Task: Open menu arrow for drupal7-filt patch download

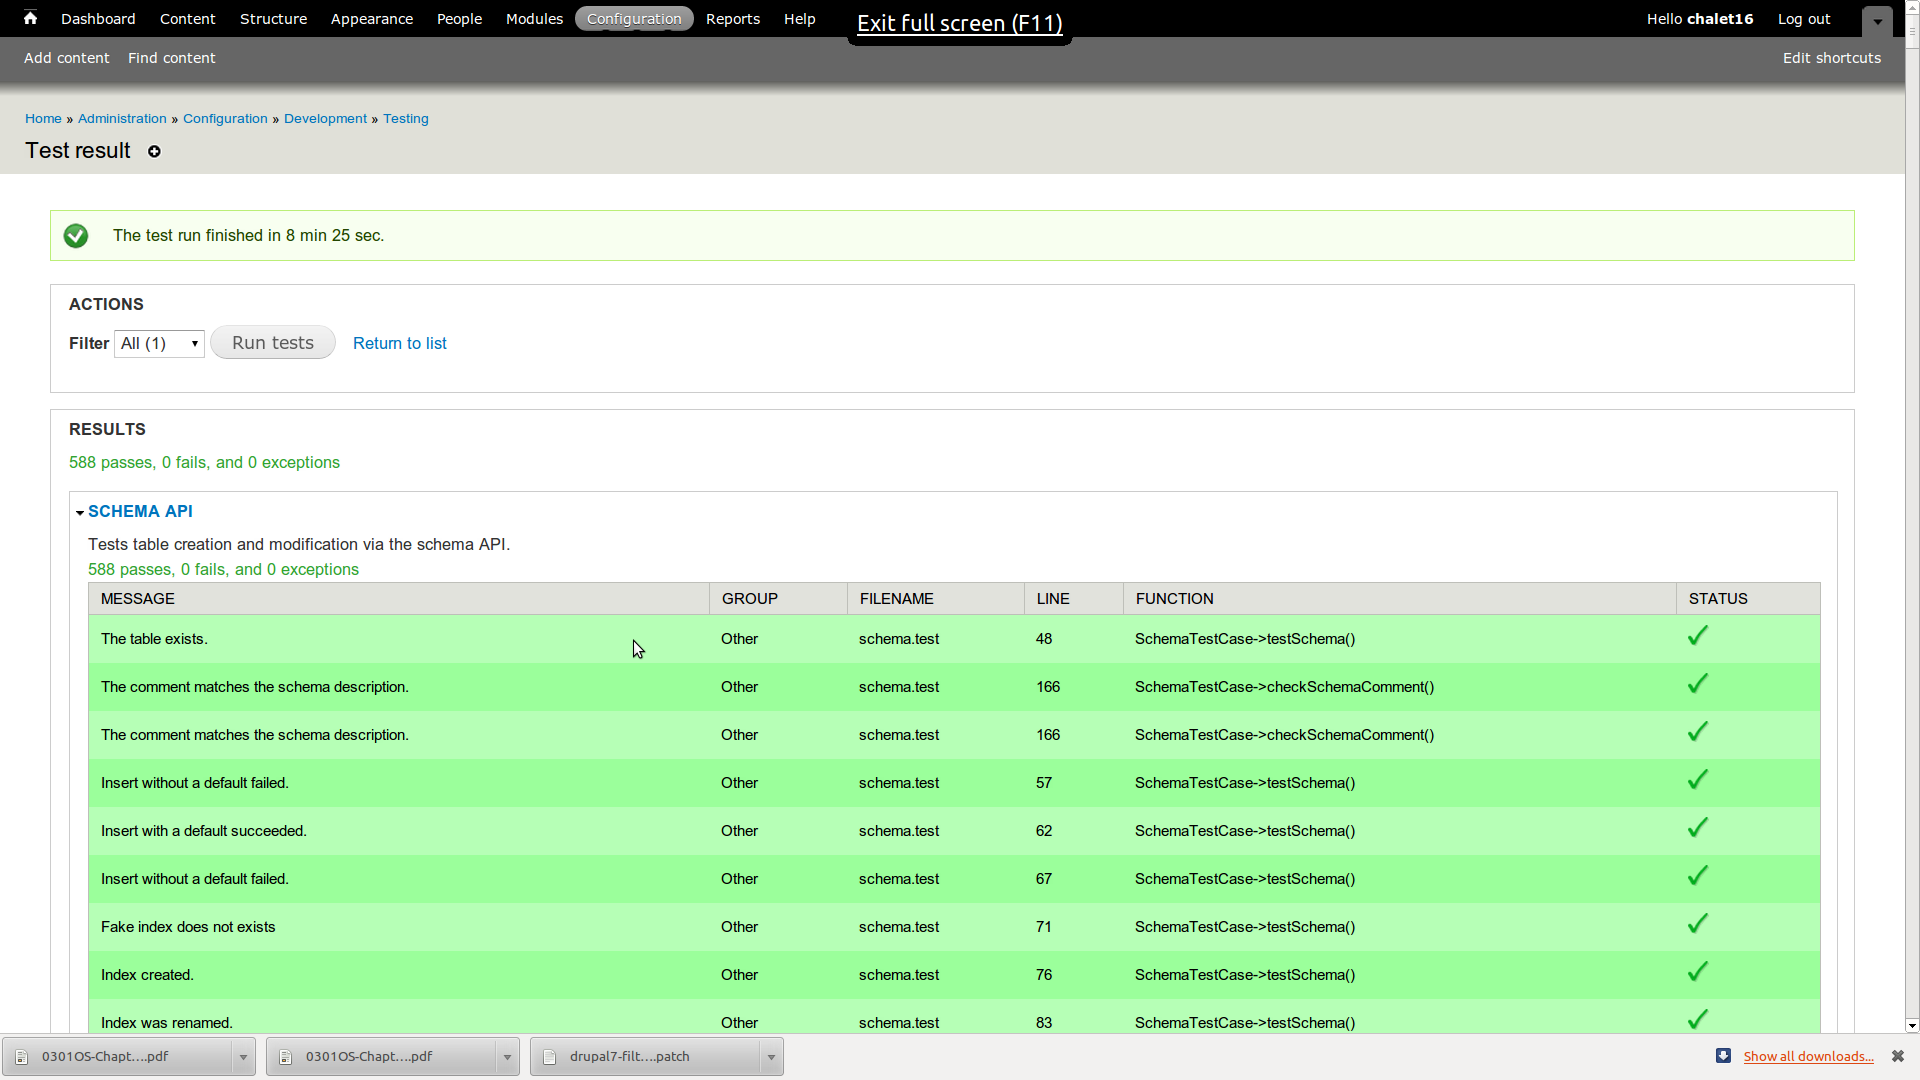Action: (771, 1057)
